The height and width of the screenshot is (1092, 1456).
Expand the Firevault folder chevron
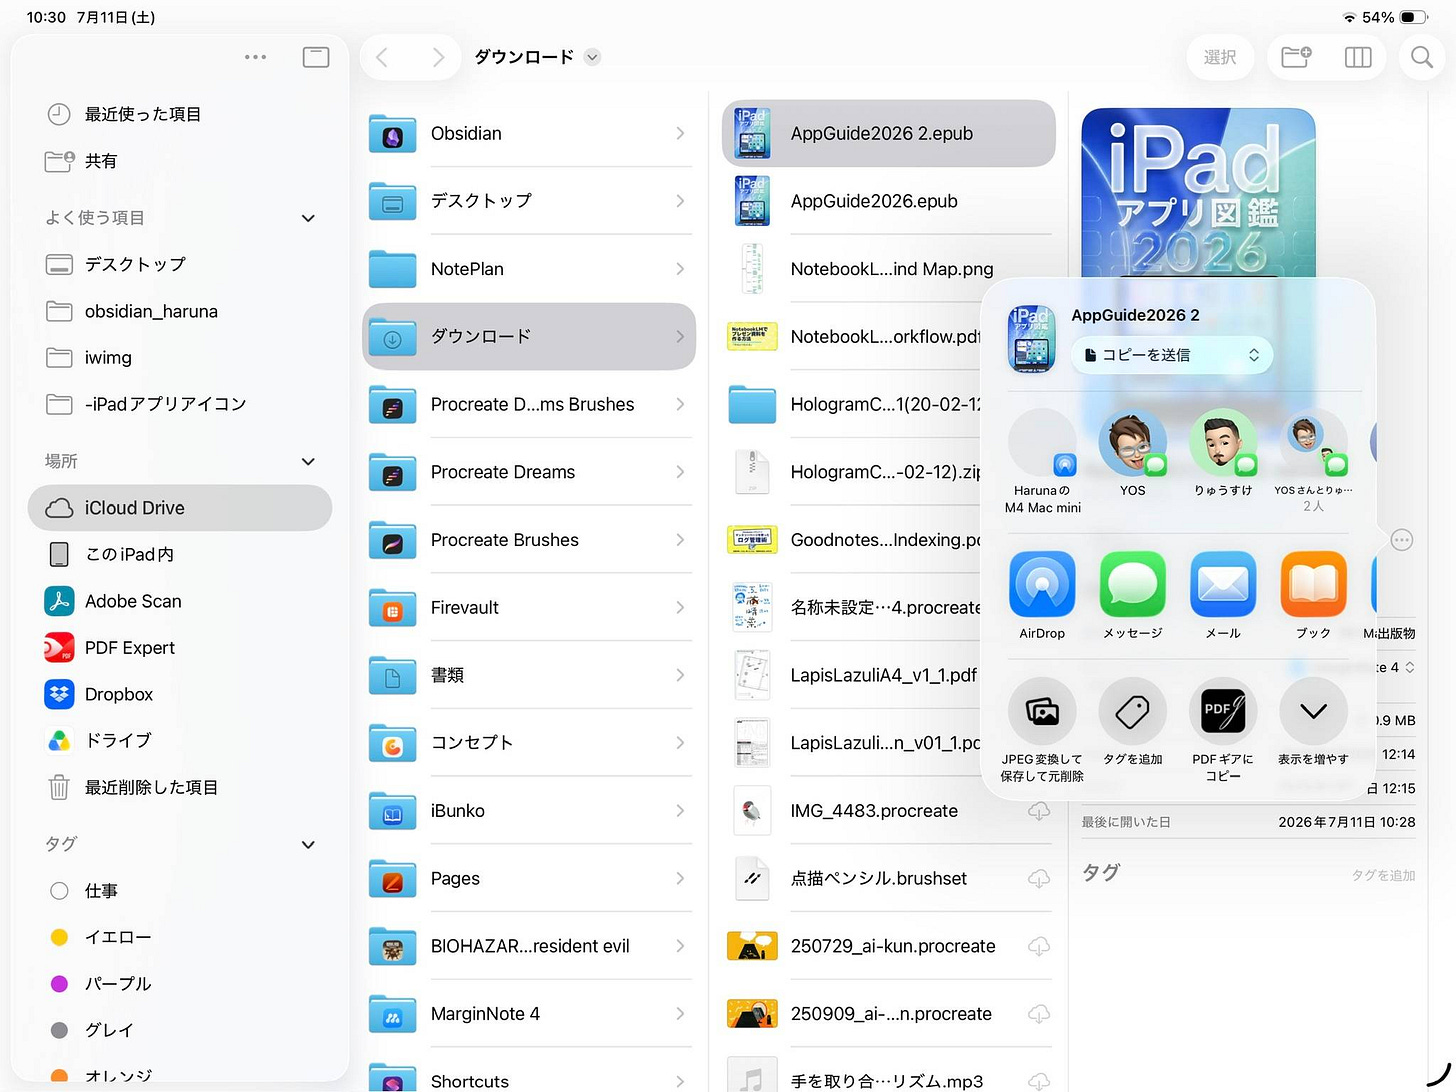(x=680, y=607)
